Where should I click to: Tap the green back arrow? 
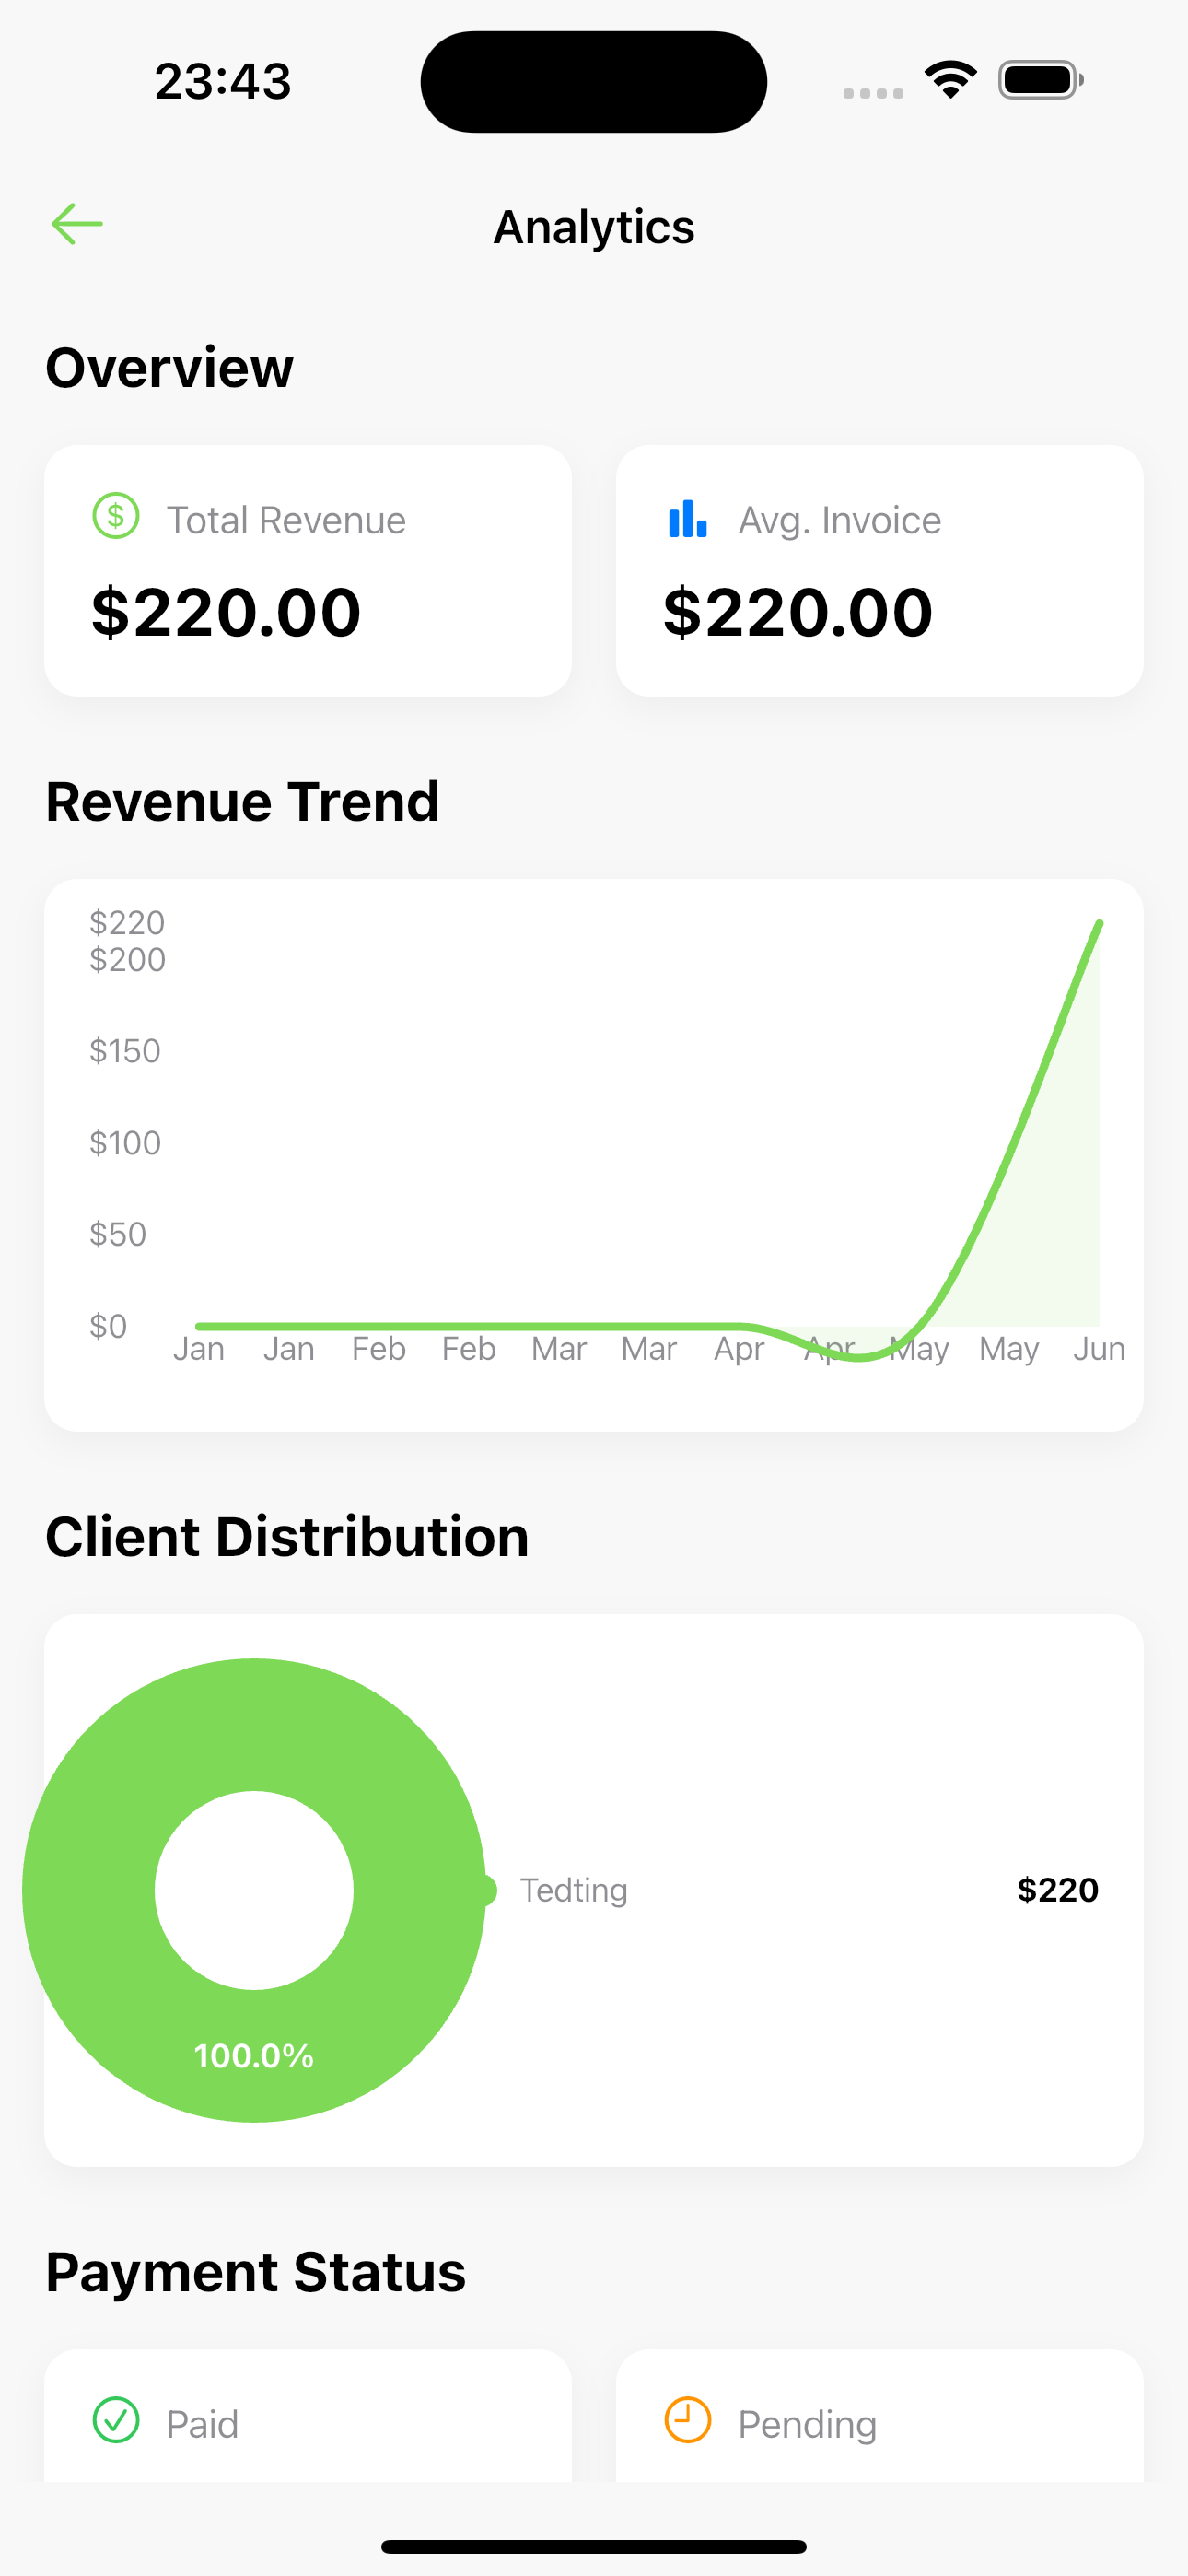click(77, 224)
